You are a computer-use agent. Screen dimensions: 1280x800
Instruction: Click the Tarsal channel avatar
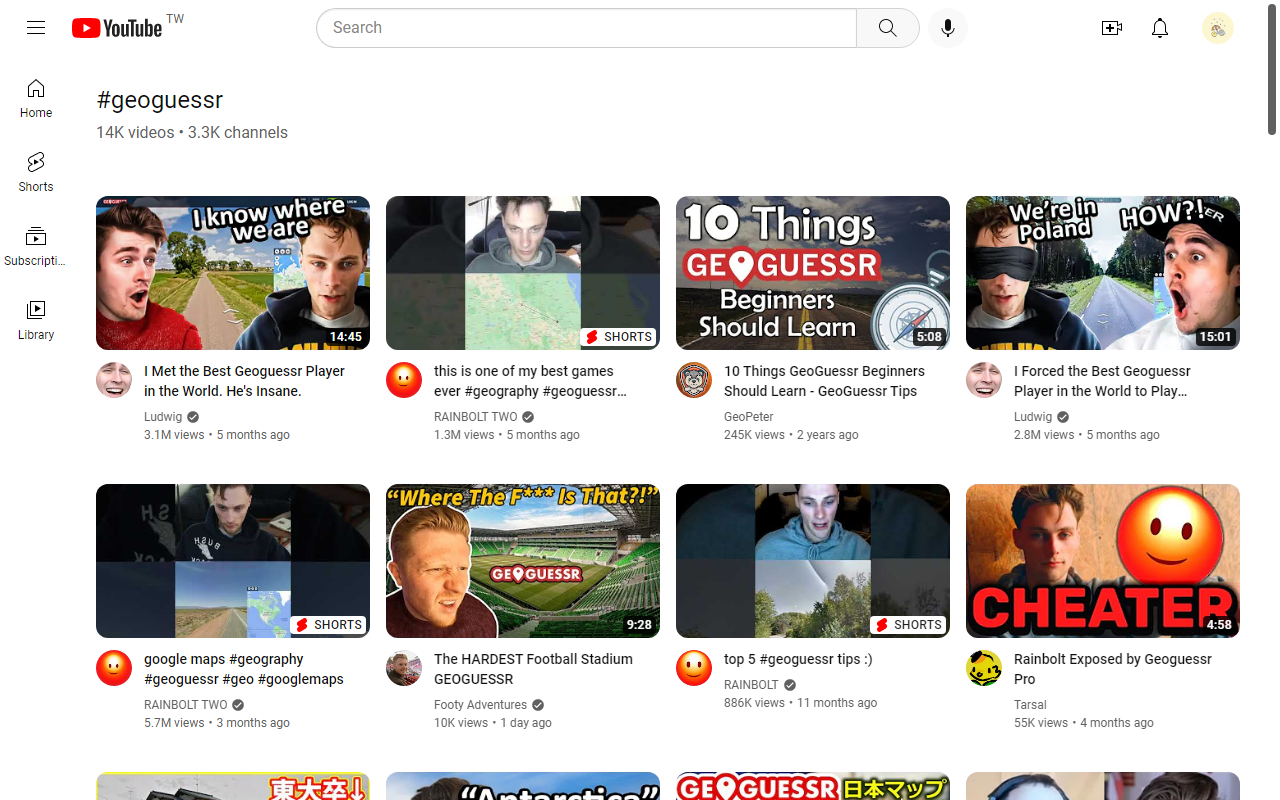(984, 668)
